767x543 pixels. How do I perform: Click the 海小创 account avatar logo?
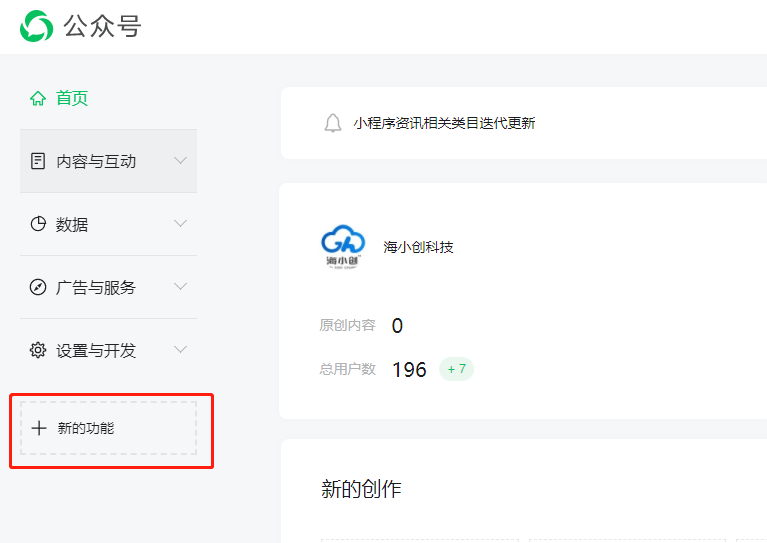click(343, 246)
